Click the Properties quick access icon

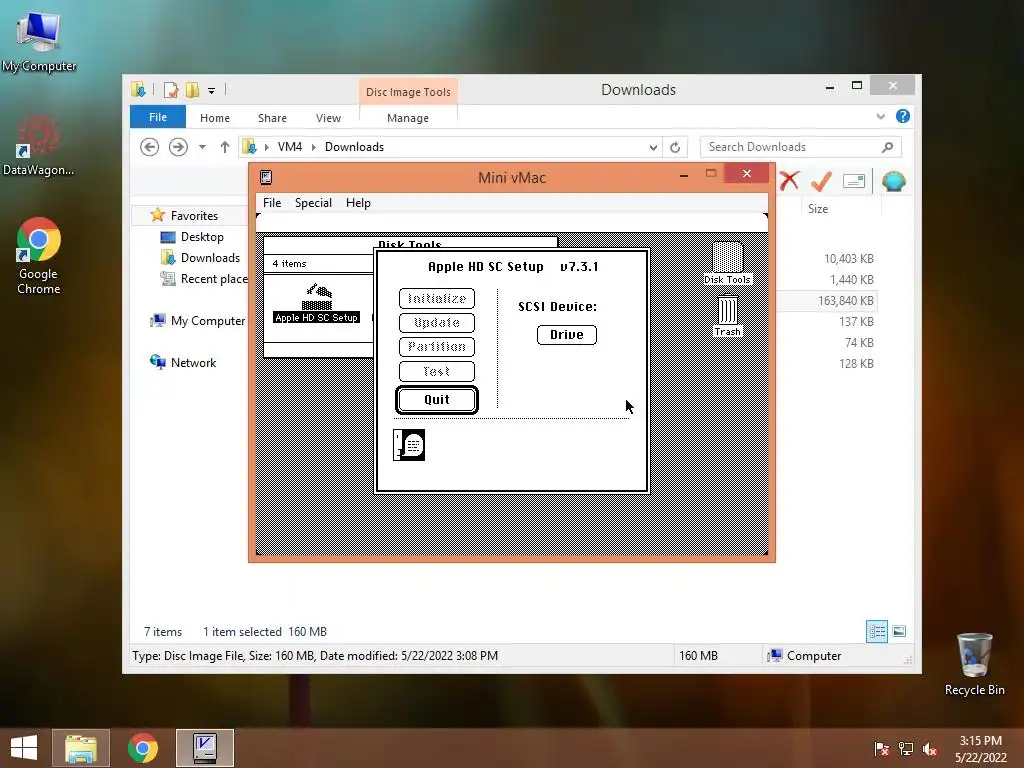[x=170, y=89]
